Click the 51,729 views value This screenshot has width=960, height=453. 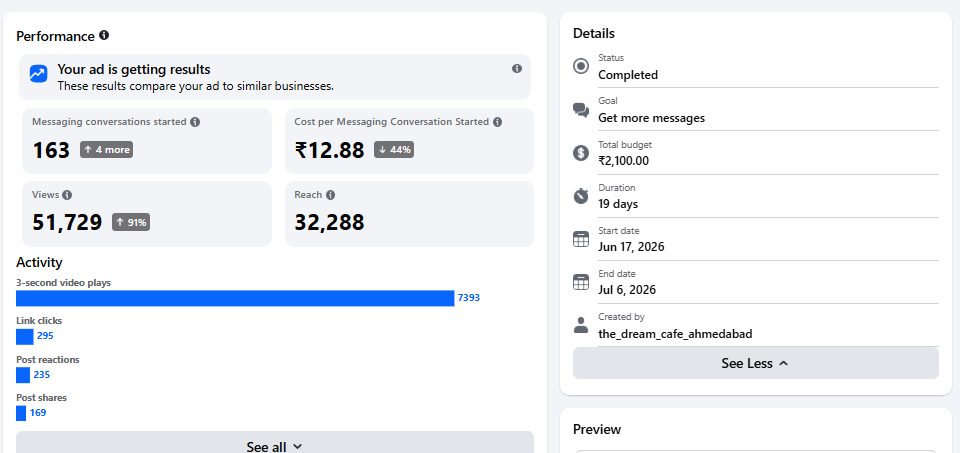pos(67,223)
